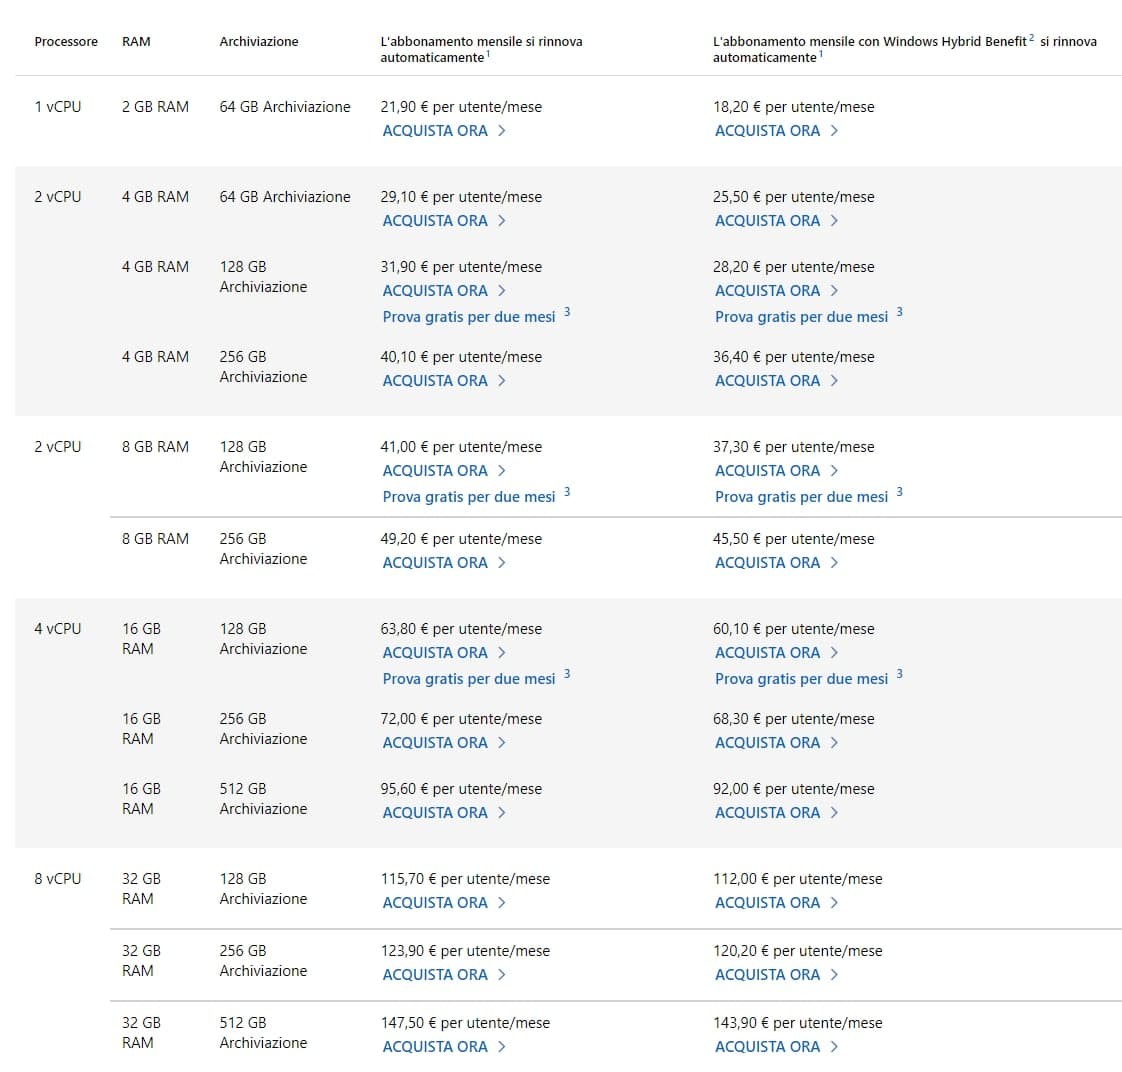Click chevron arrow beside ACQUISTA ORA for 120,20 €
Image resolution: width=1122 pixels, height=1072 pixels.
coord(834,975)
